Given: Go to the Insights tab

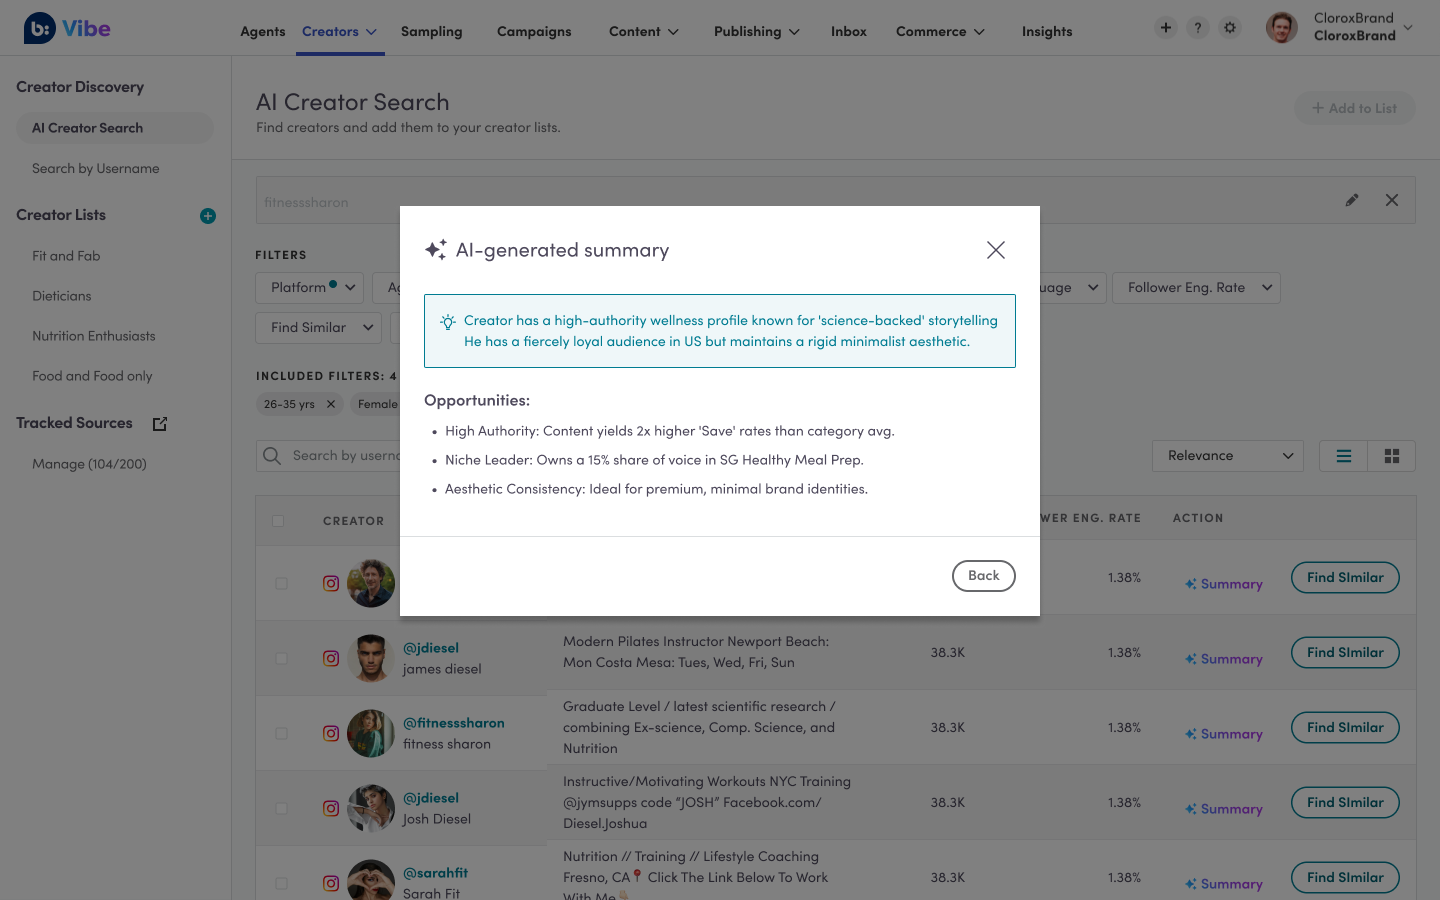Looking at the screenshot, I should 1047,32.
